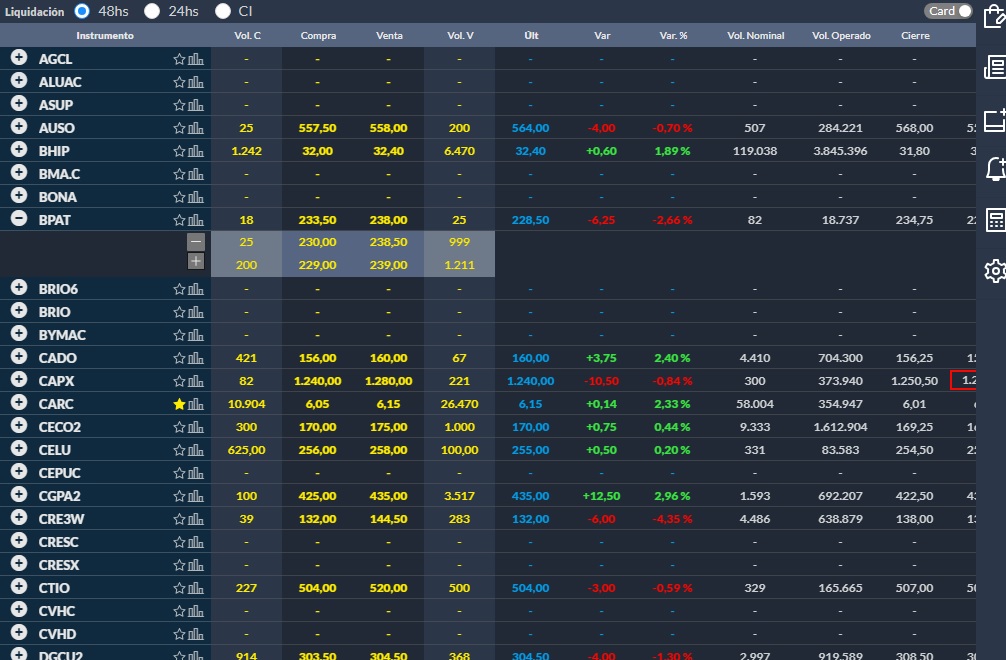
Task: Open the bar chart icon for BHIP
Action: pyautogui.click(x=196, y=151)
